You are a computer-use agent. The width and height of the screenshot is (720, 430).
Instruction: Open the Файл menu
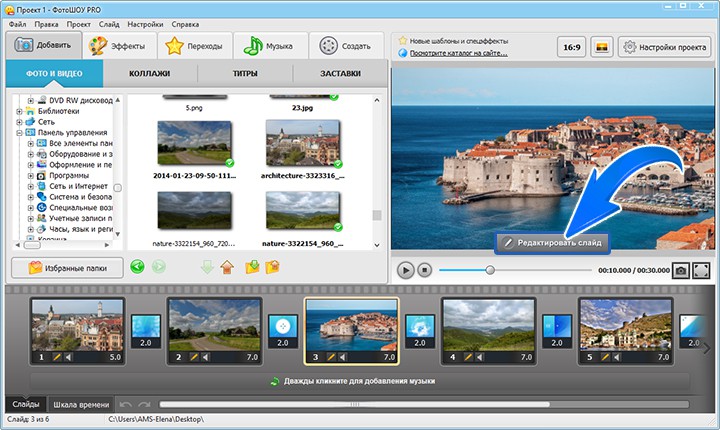click(x=17, y=24)
